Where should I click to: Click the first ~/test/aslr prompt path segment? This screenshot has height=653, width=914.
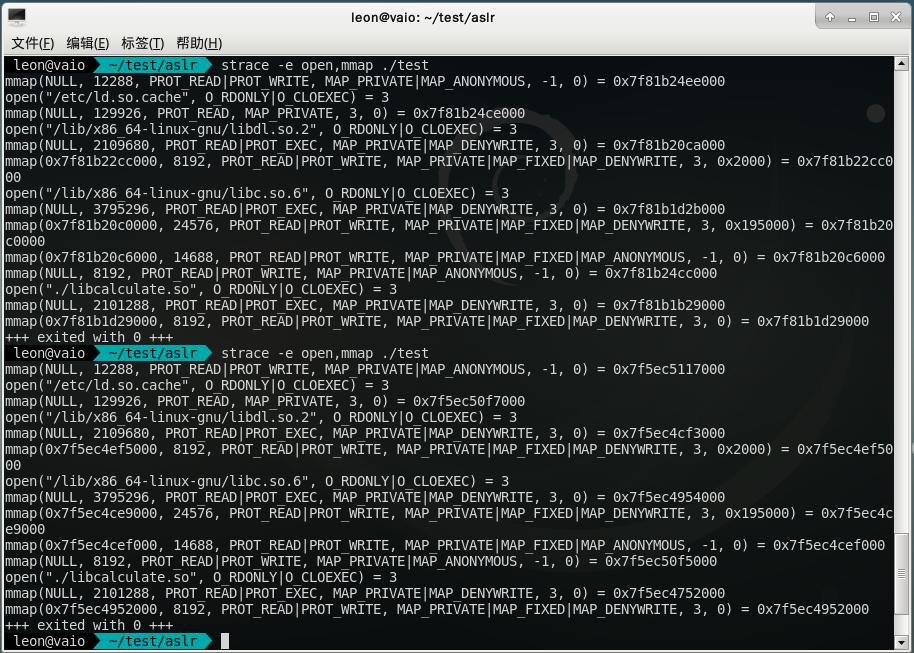[x=153, y=65]
